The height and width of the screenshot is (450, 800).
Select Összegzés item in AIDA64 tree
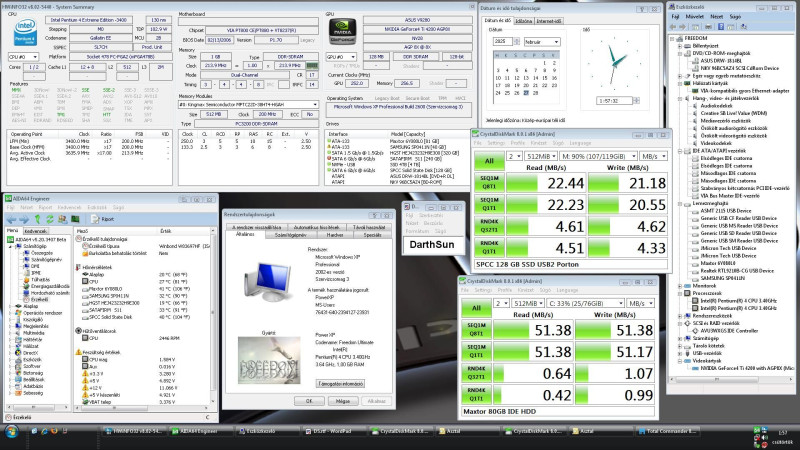42,253
